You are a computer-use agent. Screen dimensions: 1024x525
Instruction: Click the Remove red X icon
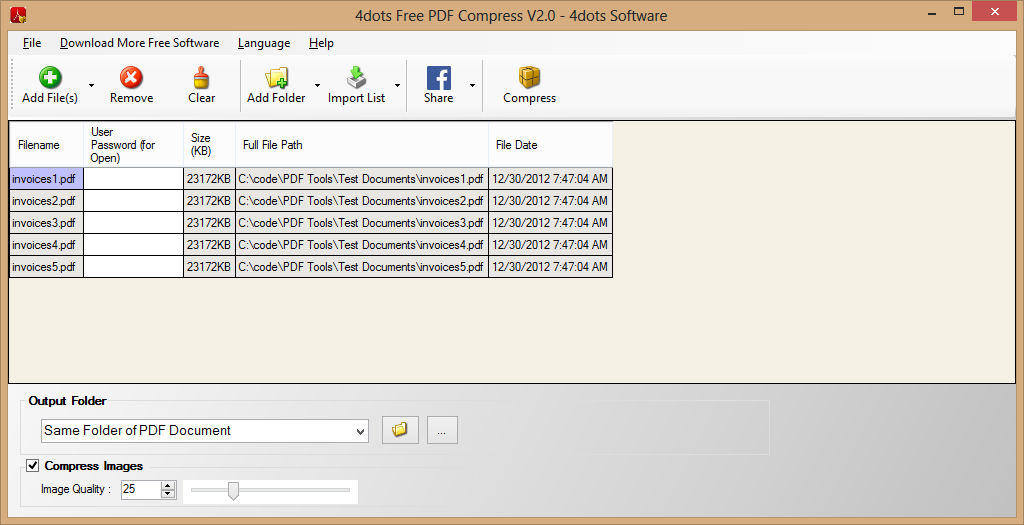tap(131, 78)
